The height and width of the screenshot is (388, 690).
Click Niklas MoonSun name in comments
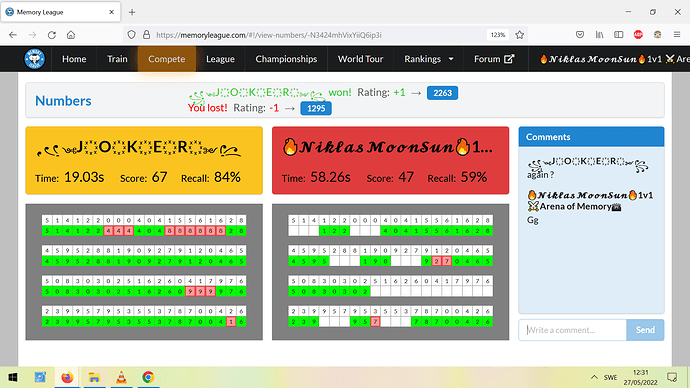click(x=590, y=201)
